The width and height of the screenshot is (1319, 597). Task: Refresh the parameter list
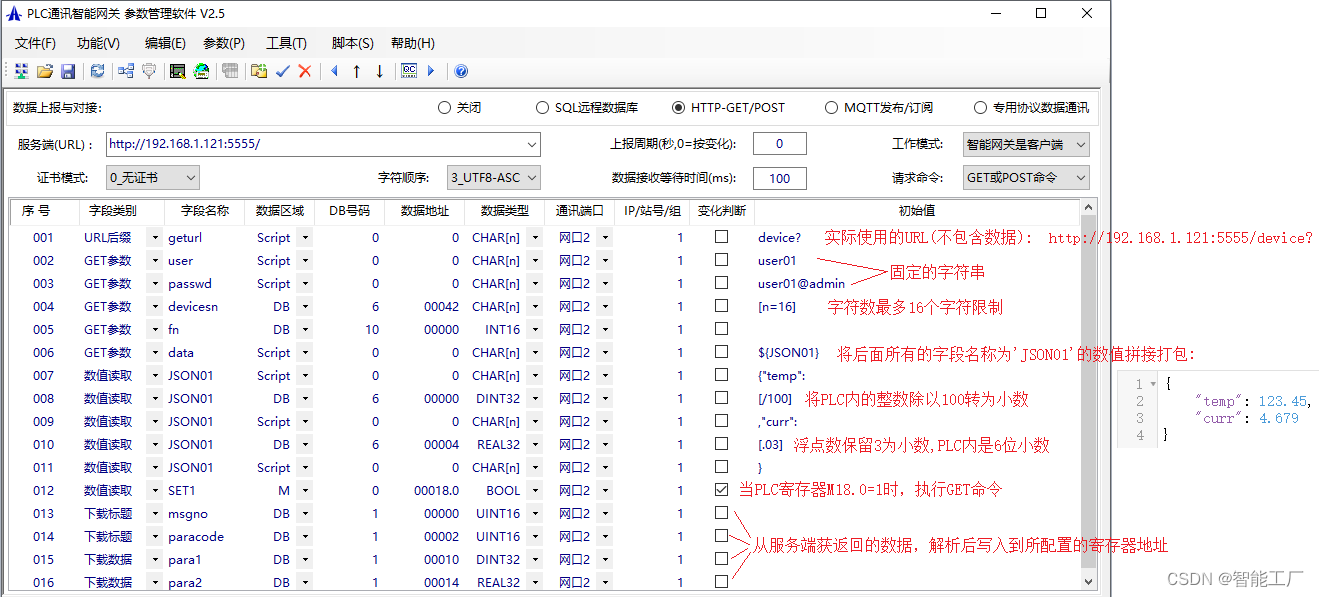pos(97,70)
